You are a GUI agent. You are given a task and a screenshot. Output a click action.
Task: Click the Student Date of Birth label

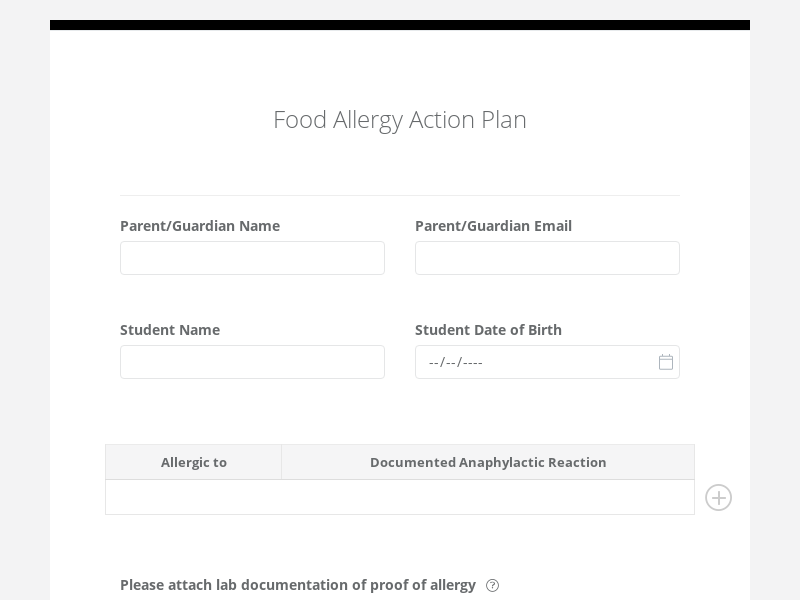click(488, 330)
